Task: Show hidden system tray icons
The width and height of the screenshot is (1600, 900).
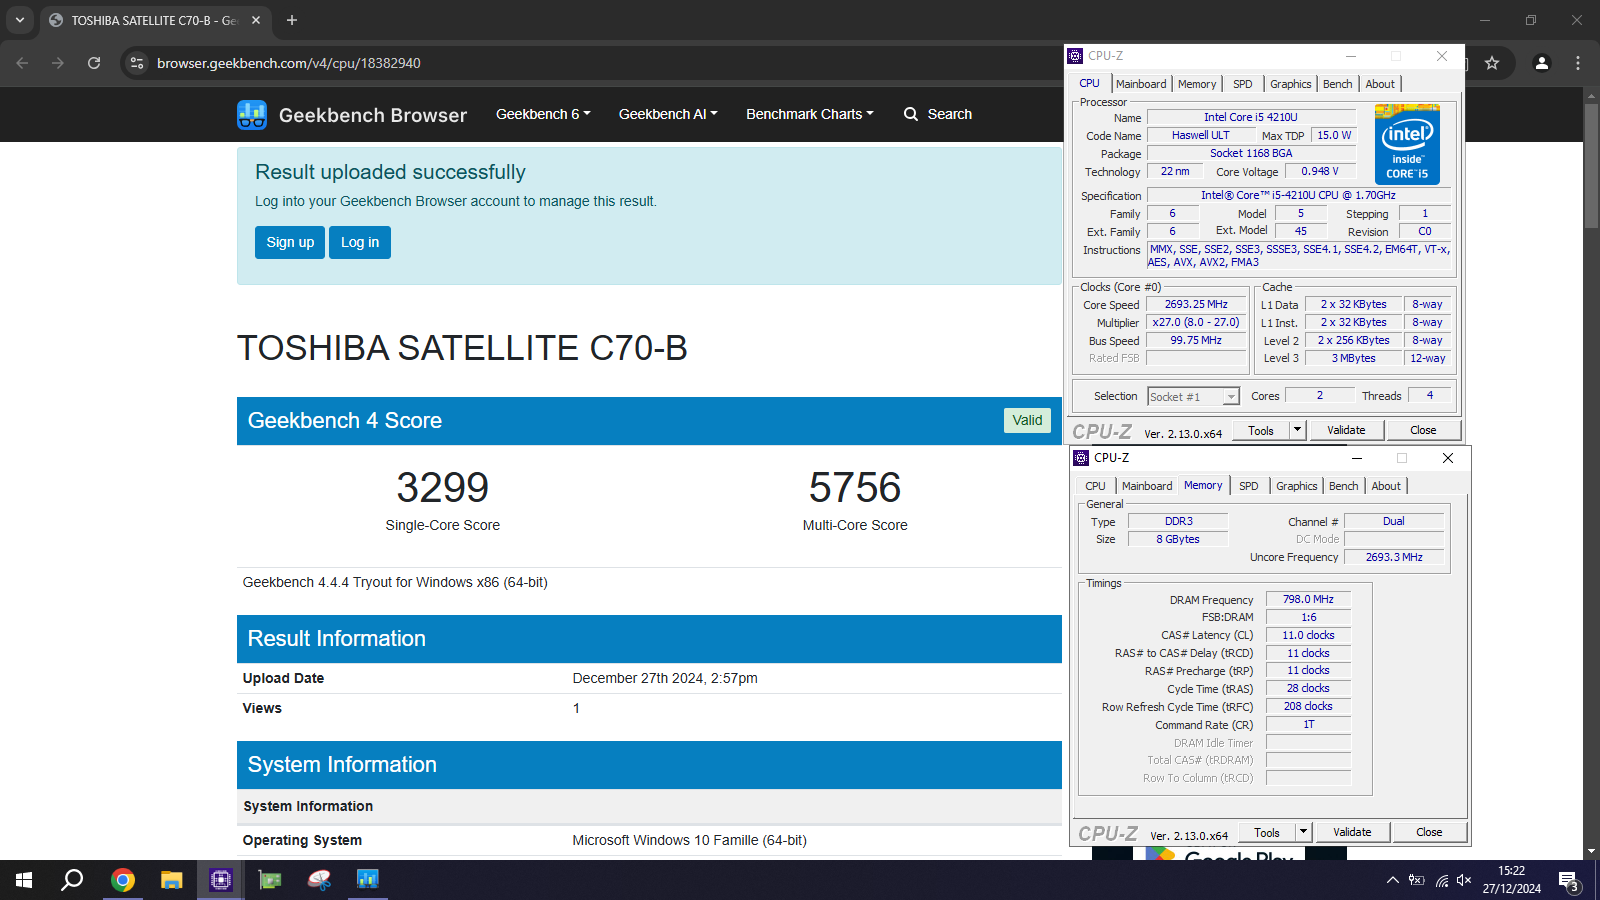Action: [x=1392, y=881]
